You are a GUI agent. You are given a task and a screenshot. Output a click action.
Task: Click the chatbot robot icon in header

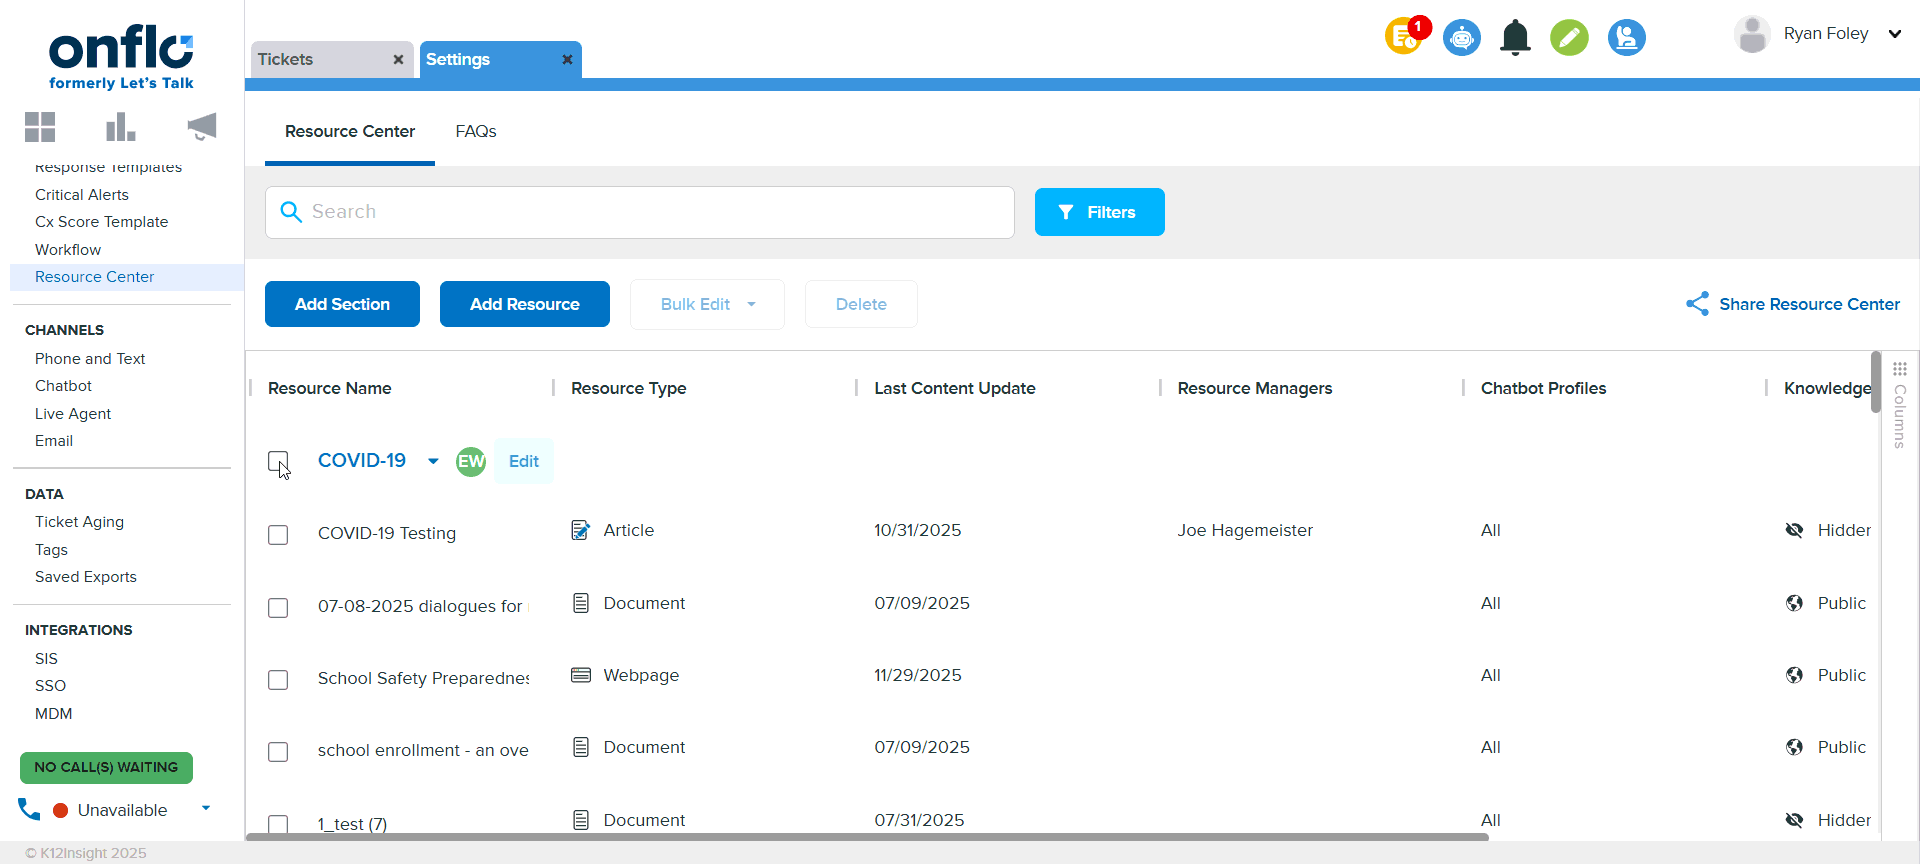(x=1461, y=38)
